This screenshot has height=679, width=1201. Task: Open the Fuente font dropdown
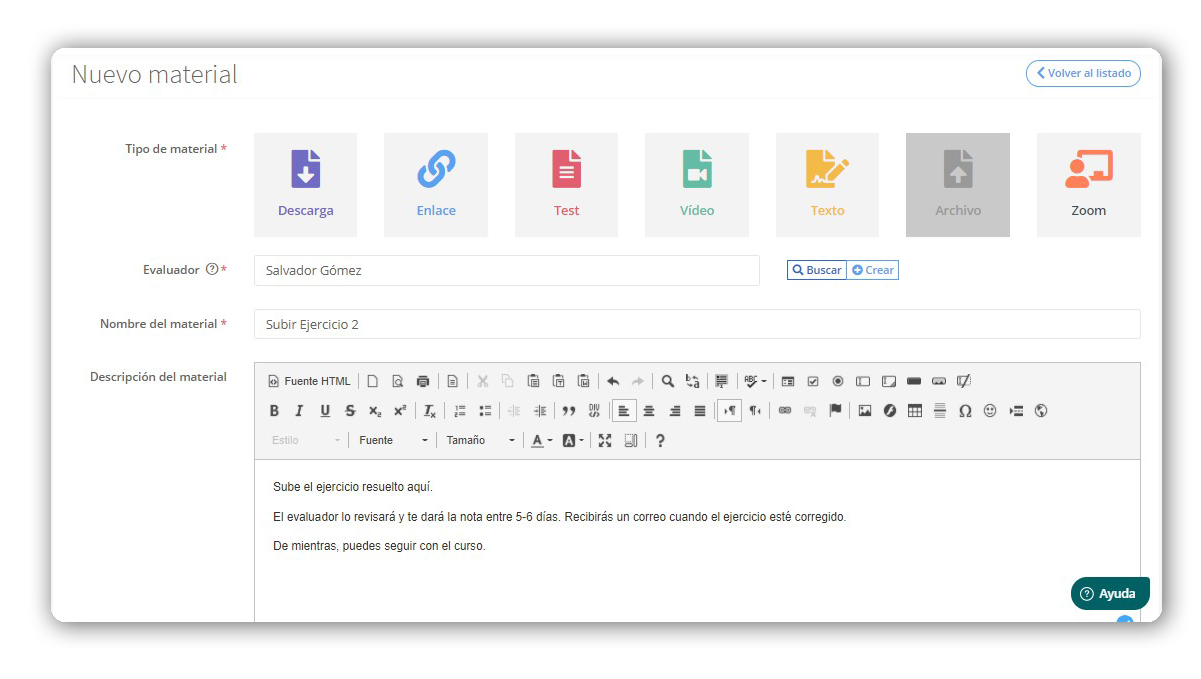tap(394, 440)
